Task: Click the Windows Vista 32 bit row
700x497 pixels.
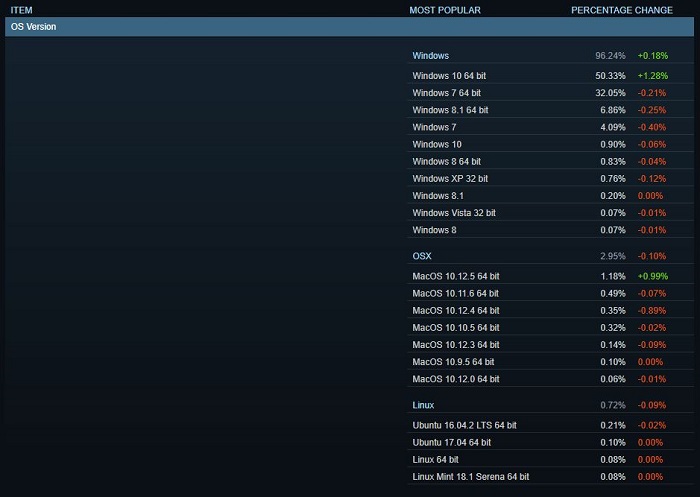Action: [x=550, y=213]
